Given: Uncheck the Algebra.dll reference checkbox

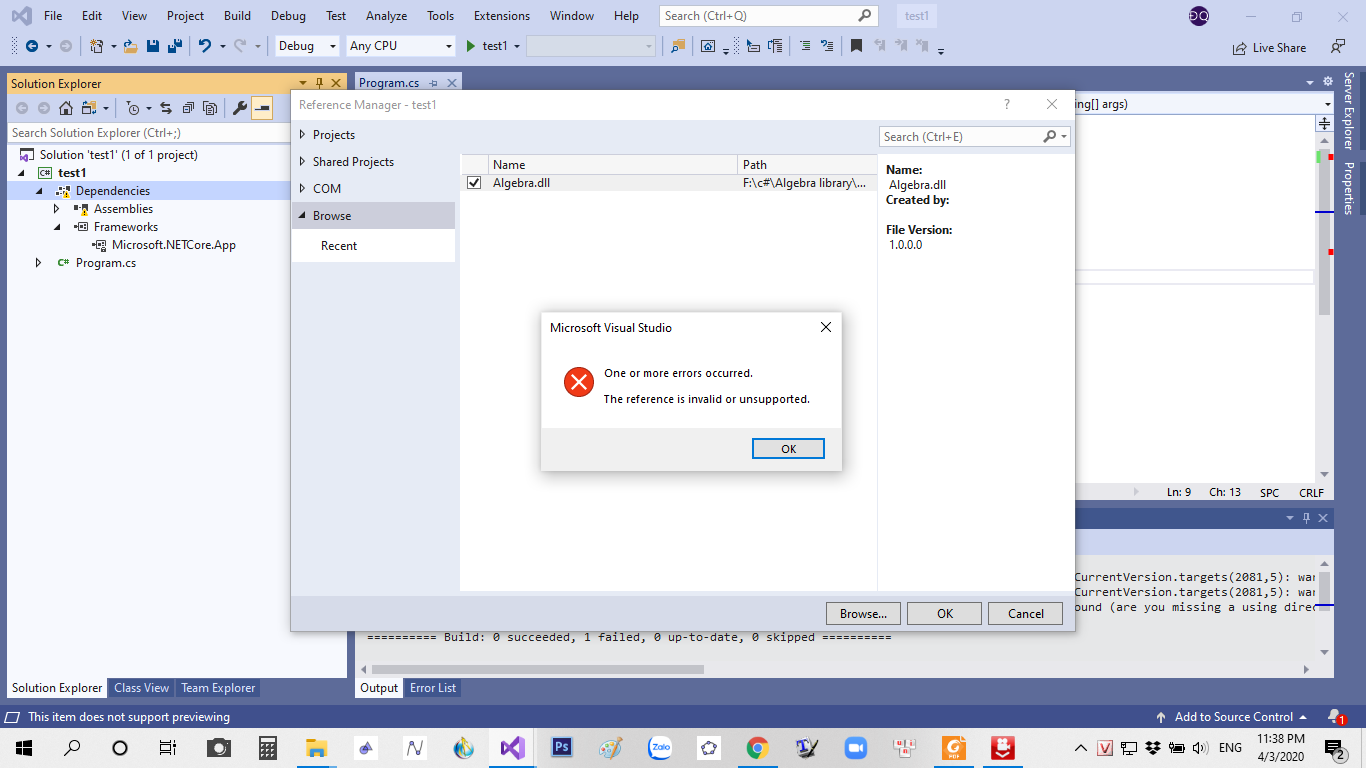Looking at the screenshot, I should coord(474,183).
